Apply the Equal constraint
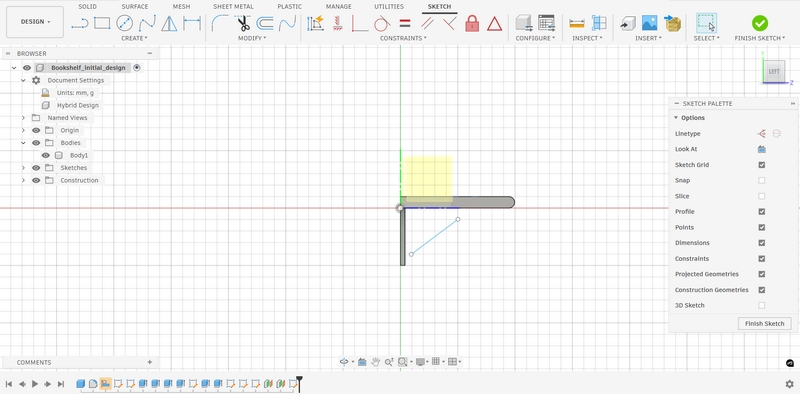800x394 pixels. (x=405, y=23)
